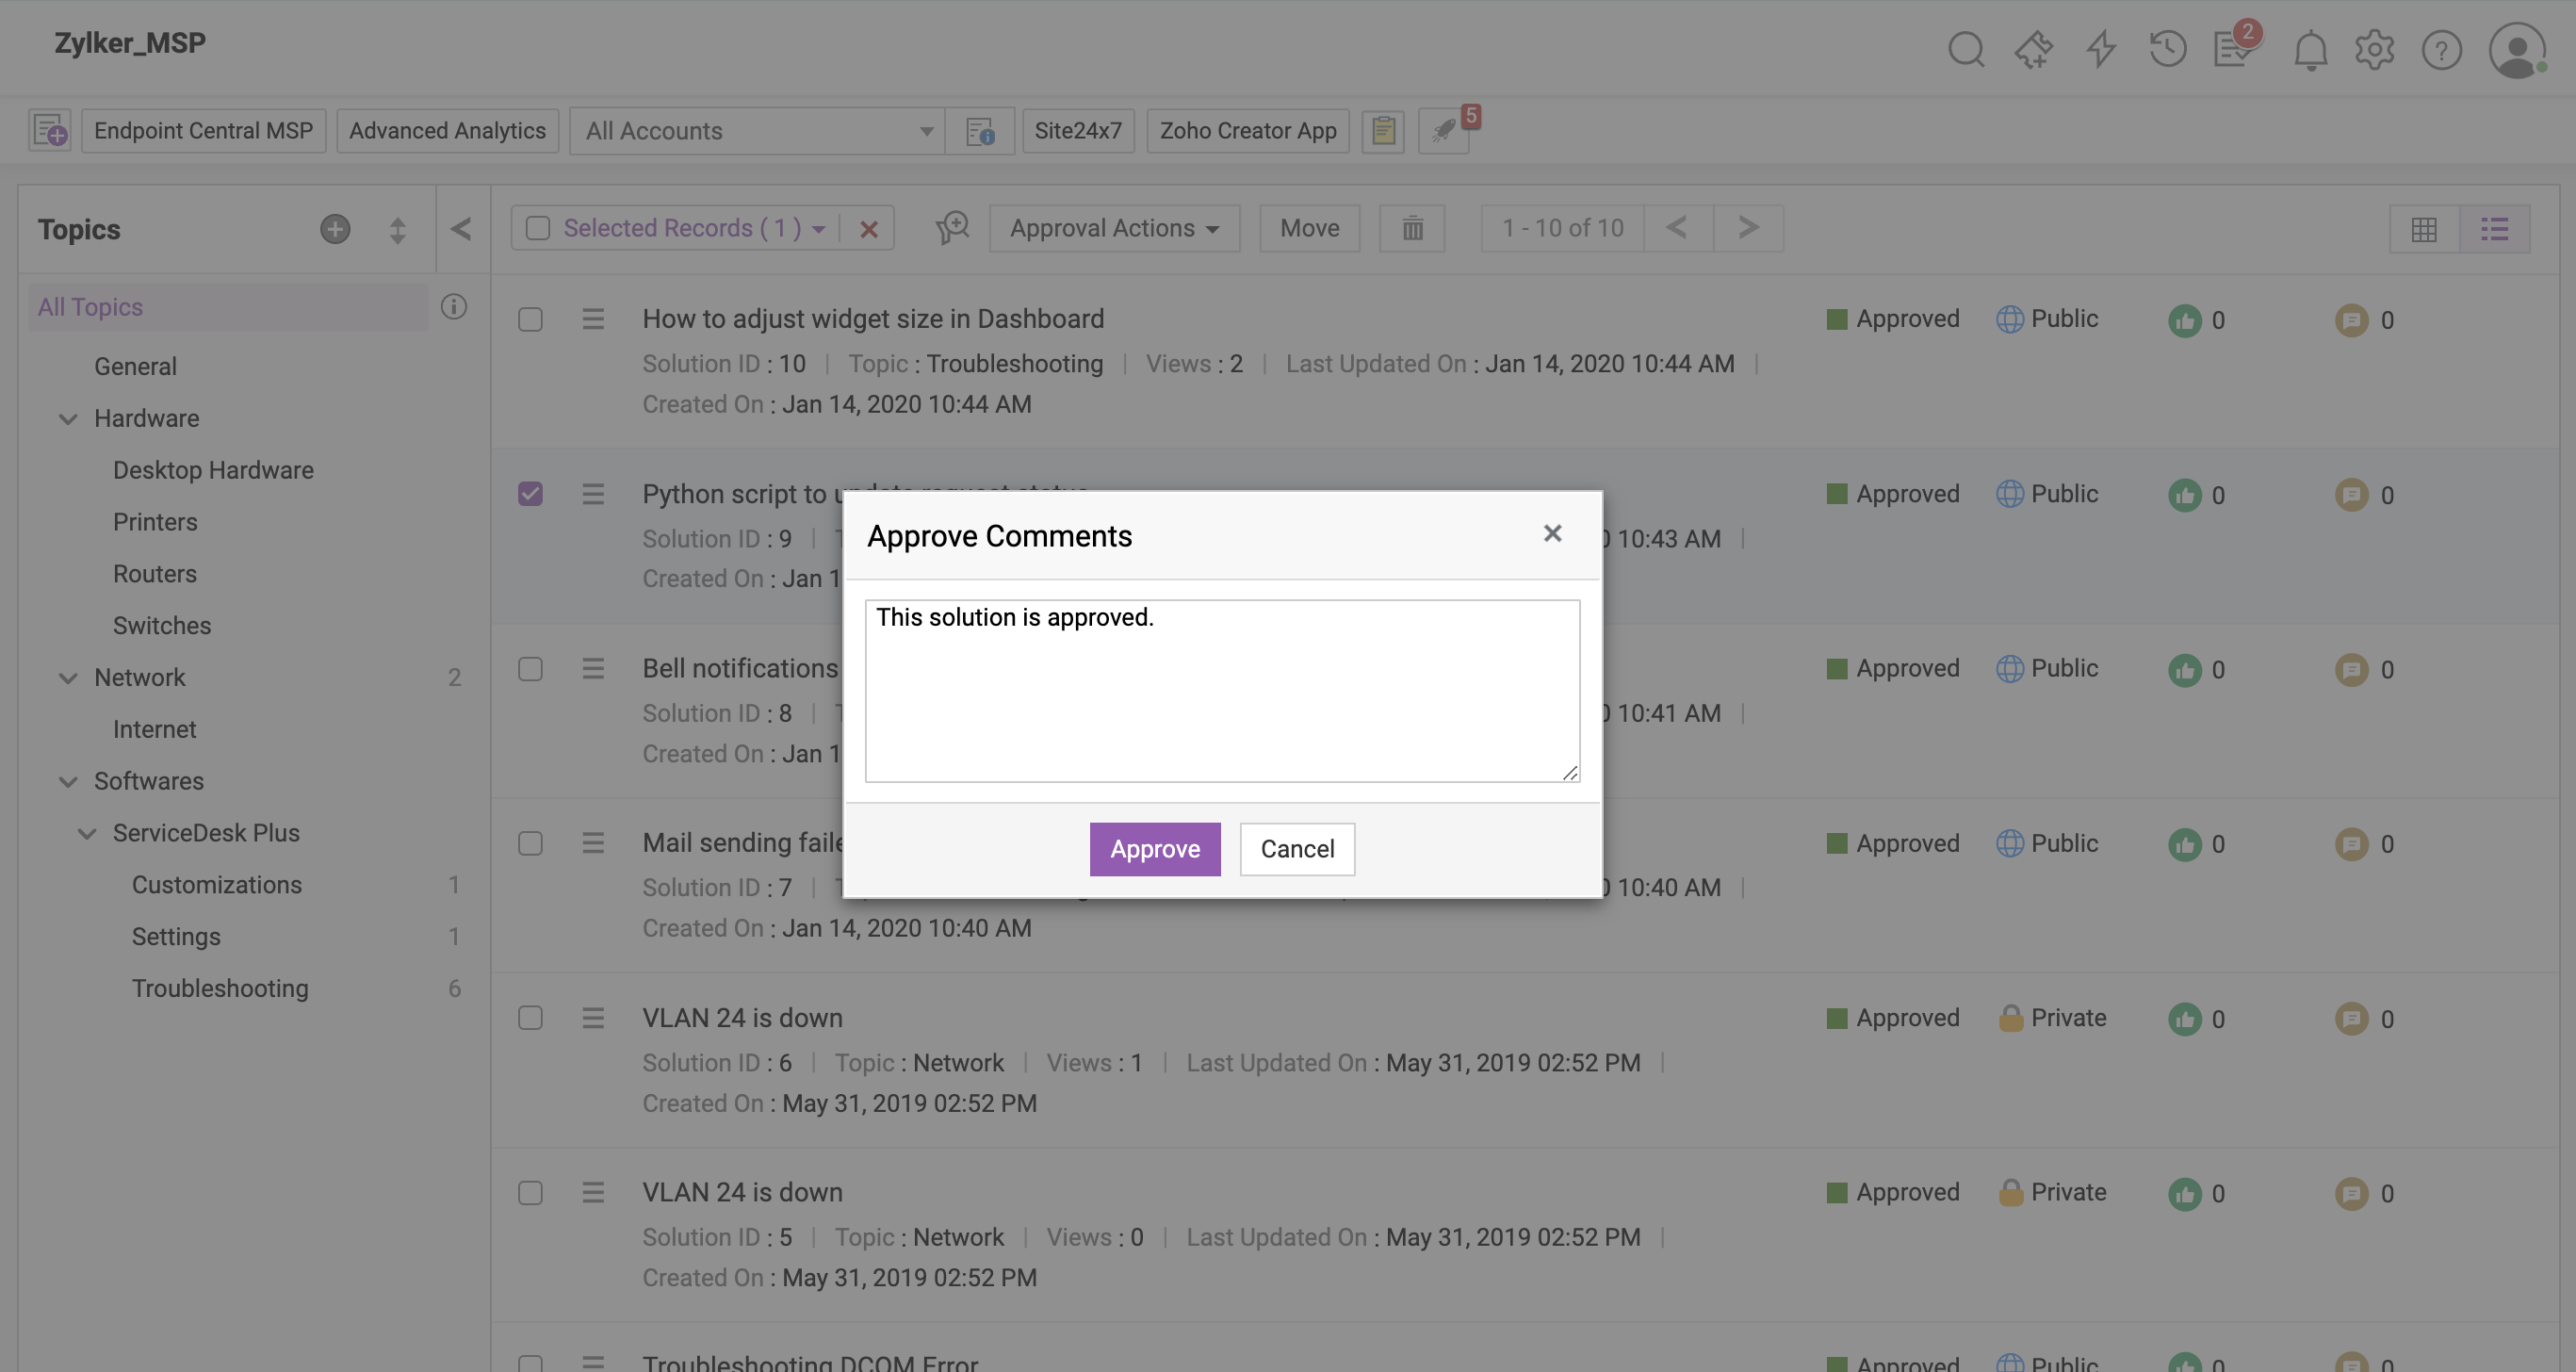The image size is (2576, 1372).
Task: Open the global search magnifier icon
Action: [1965, 49]
